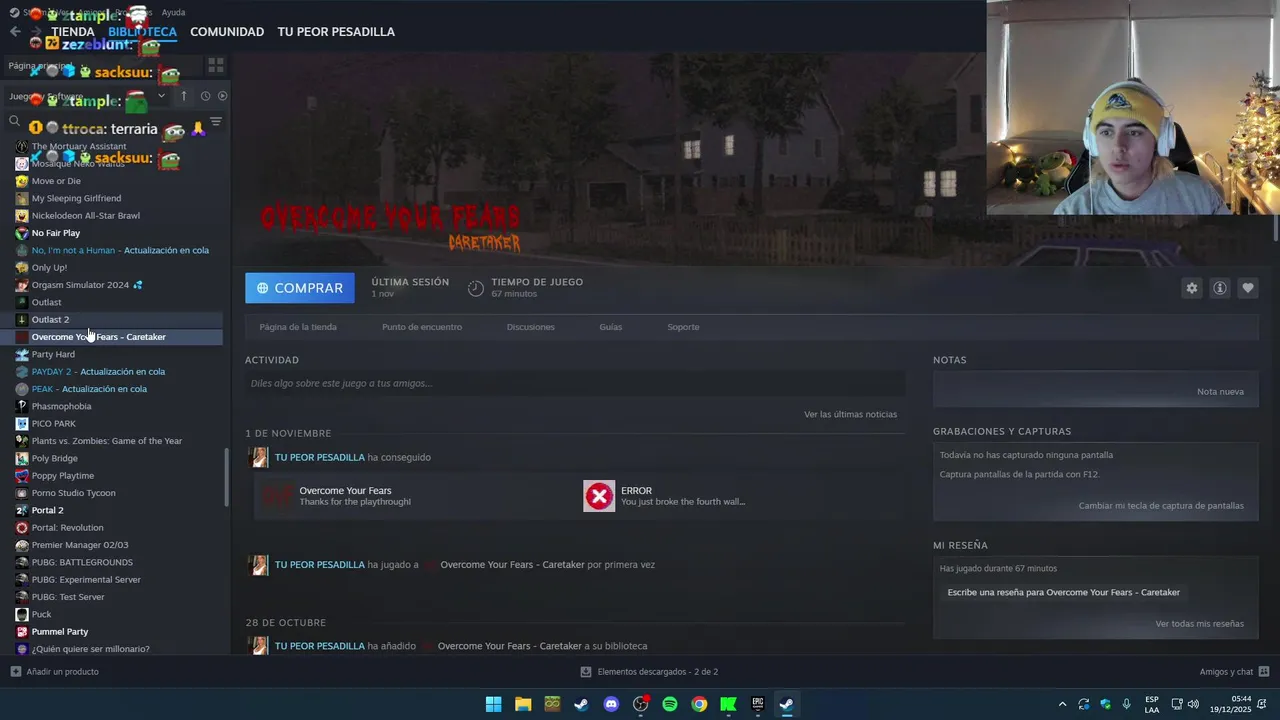The image size is (1280, 720).
Task: Open the Guías link
Action: pyautogui.click(x=611, y=327)
